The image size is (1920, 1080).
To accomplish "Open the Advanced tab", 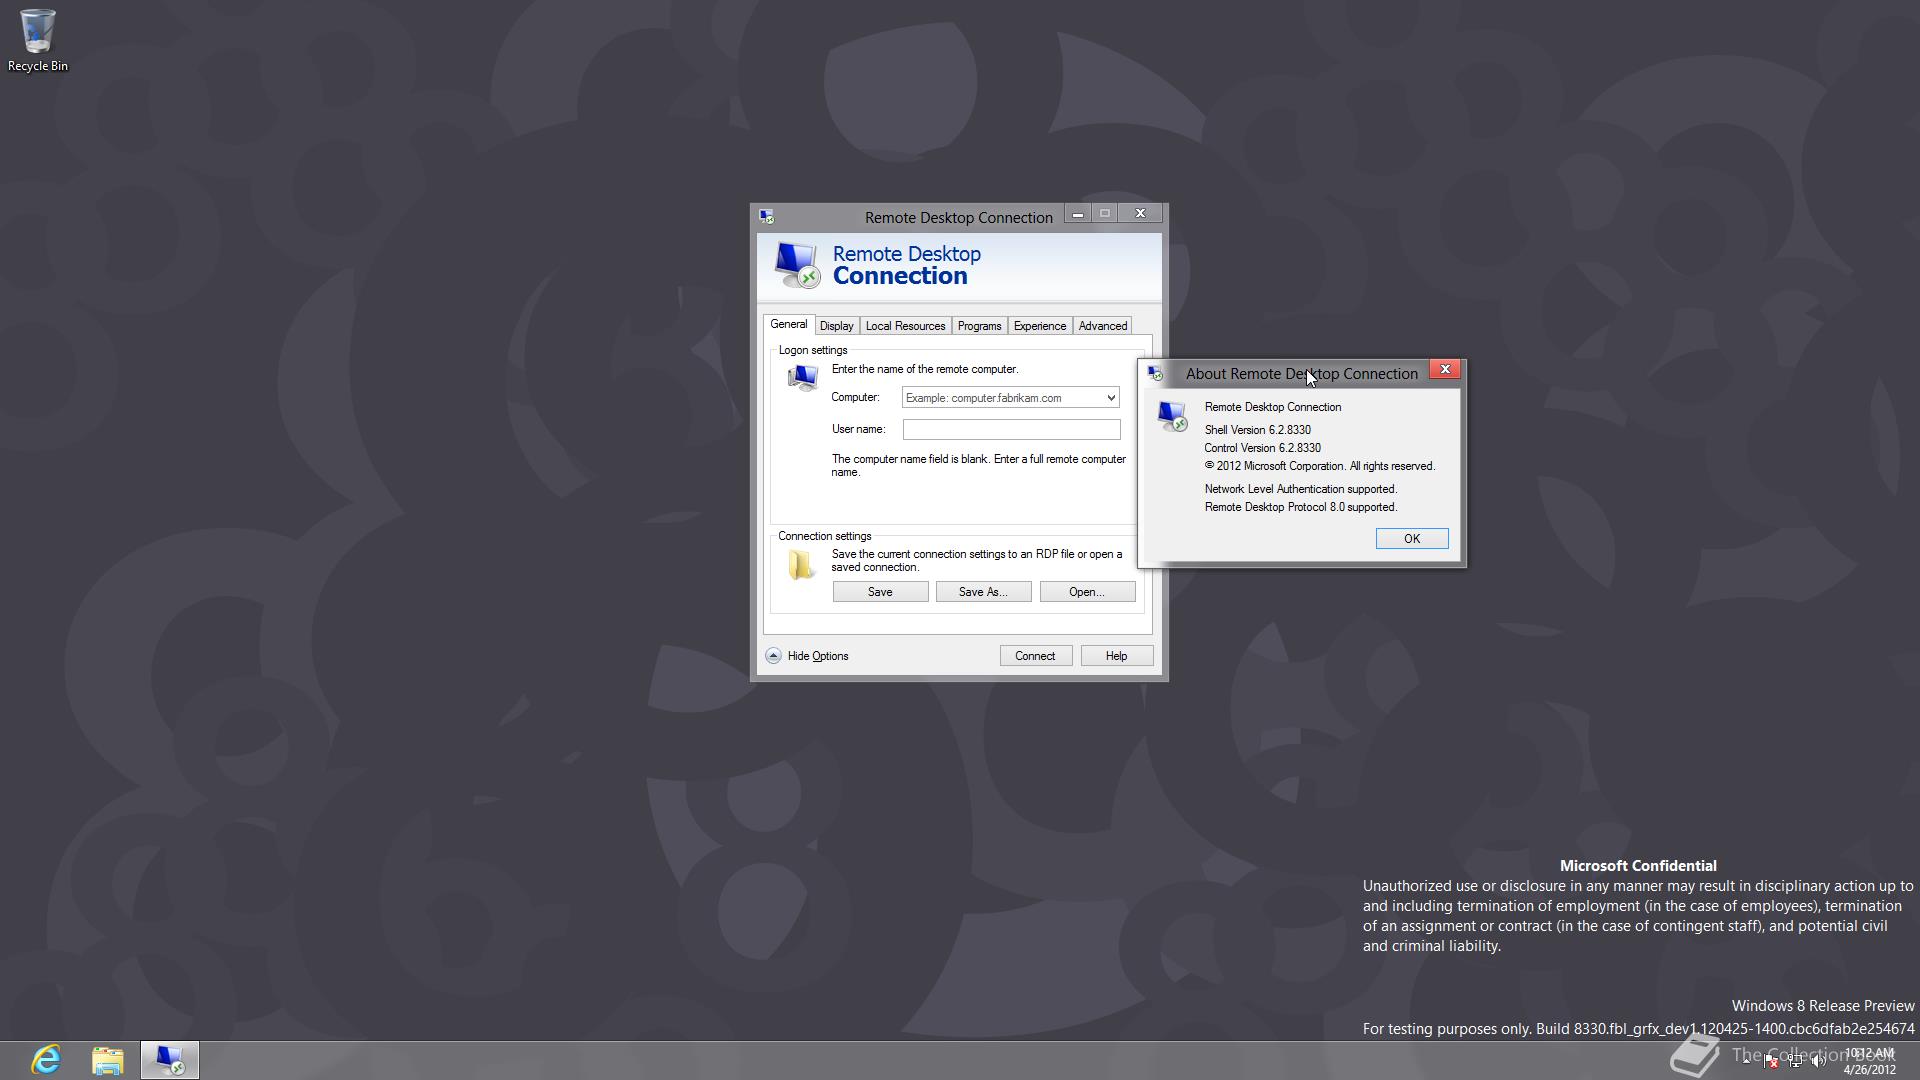I will pyautogui.click(x=1103, y=326).
